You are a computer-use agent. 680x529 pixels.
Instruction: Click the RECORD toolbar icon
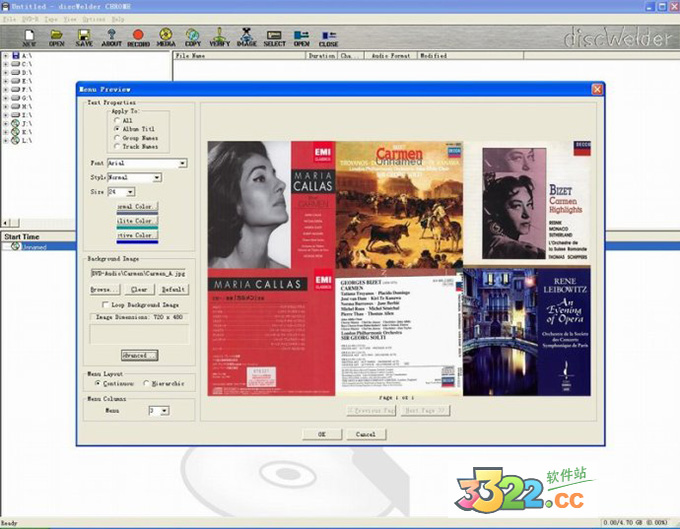(x=139, y=39)
